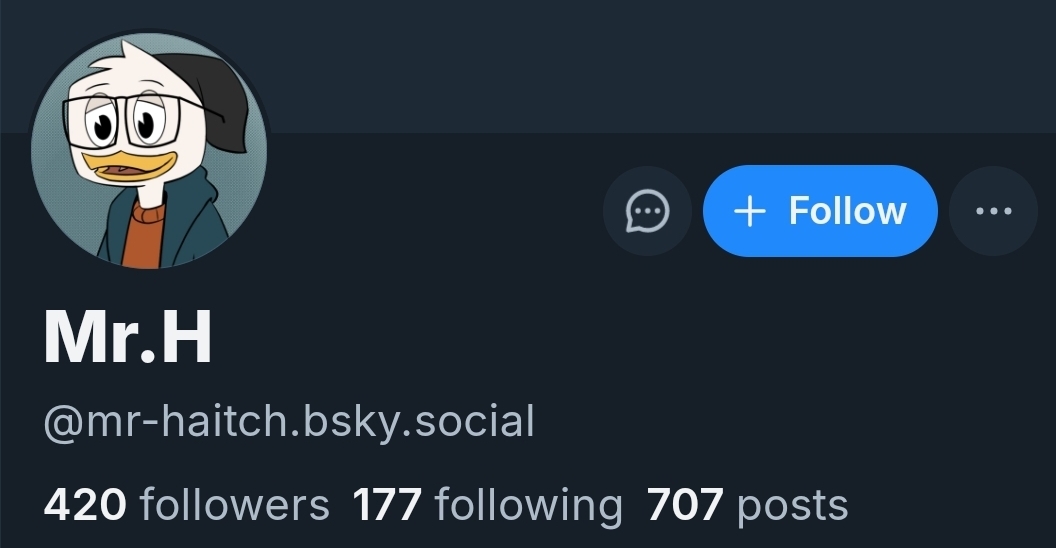Viewport: 1056px width, 548px height.
Task: Click the 707 posts count
Action: click(x=747, y=506)
